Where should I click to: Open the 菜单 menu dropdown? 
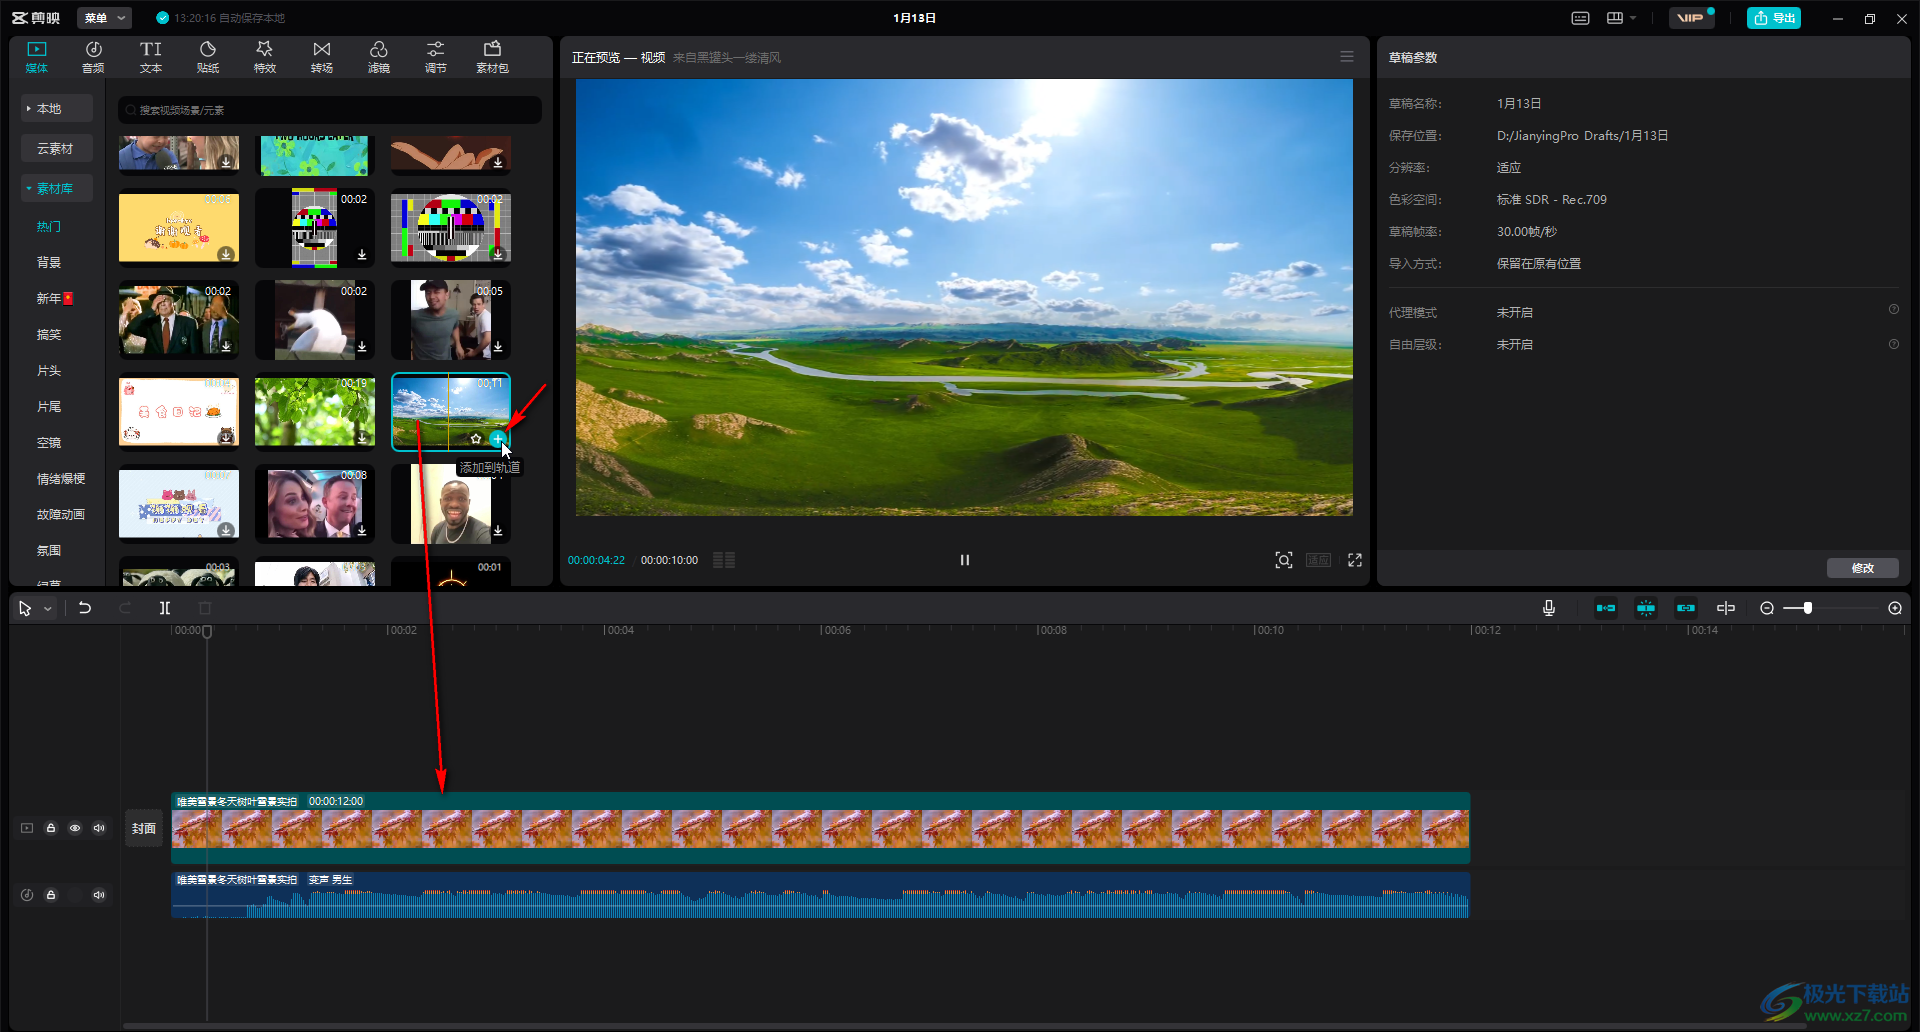click(x=104, y=18)
